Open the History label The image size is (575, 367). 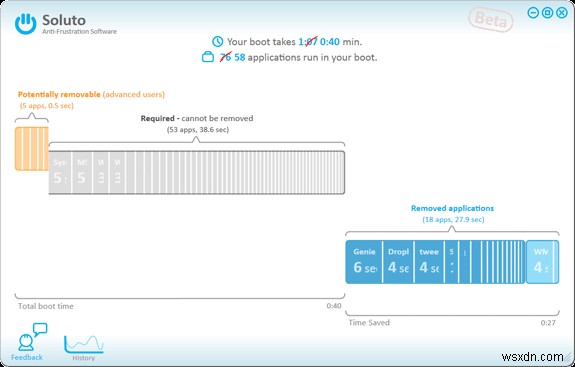[84, 358]
